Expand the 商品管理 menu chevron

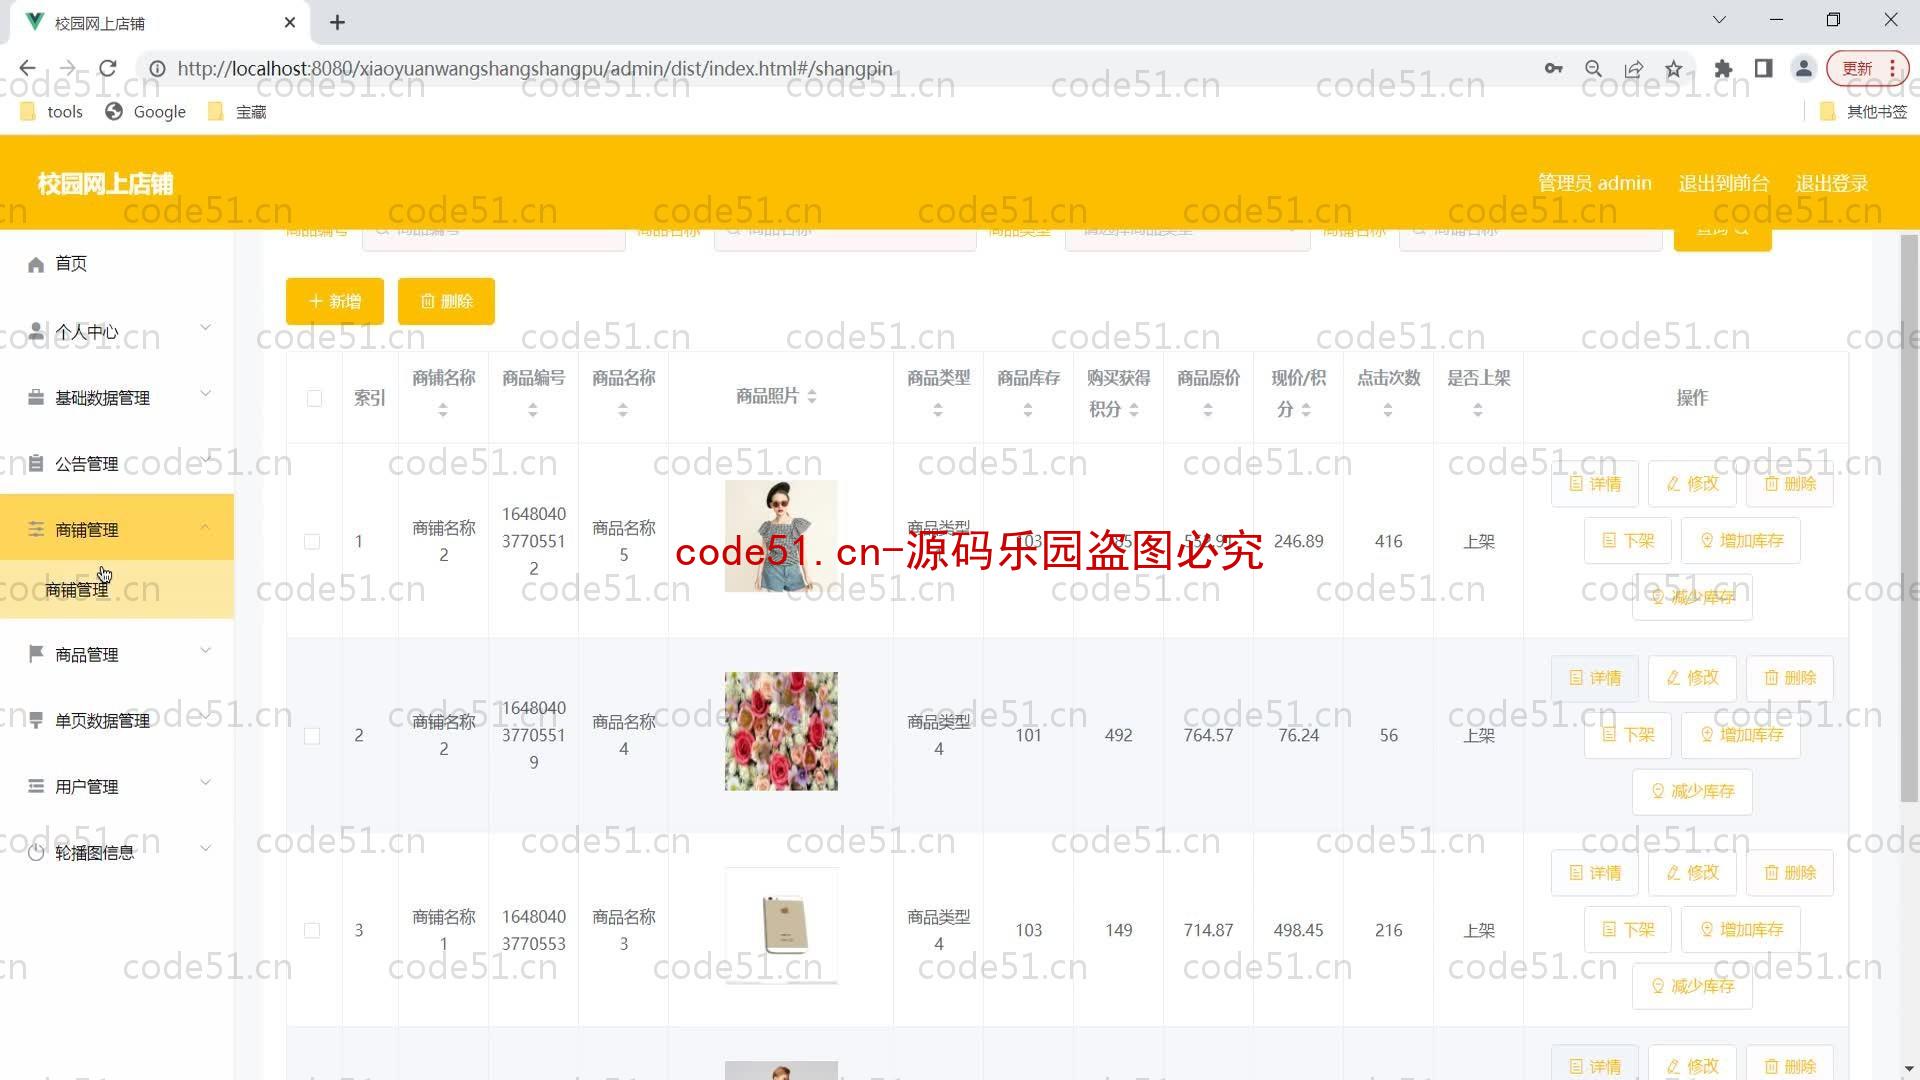point(205,651)
